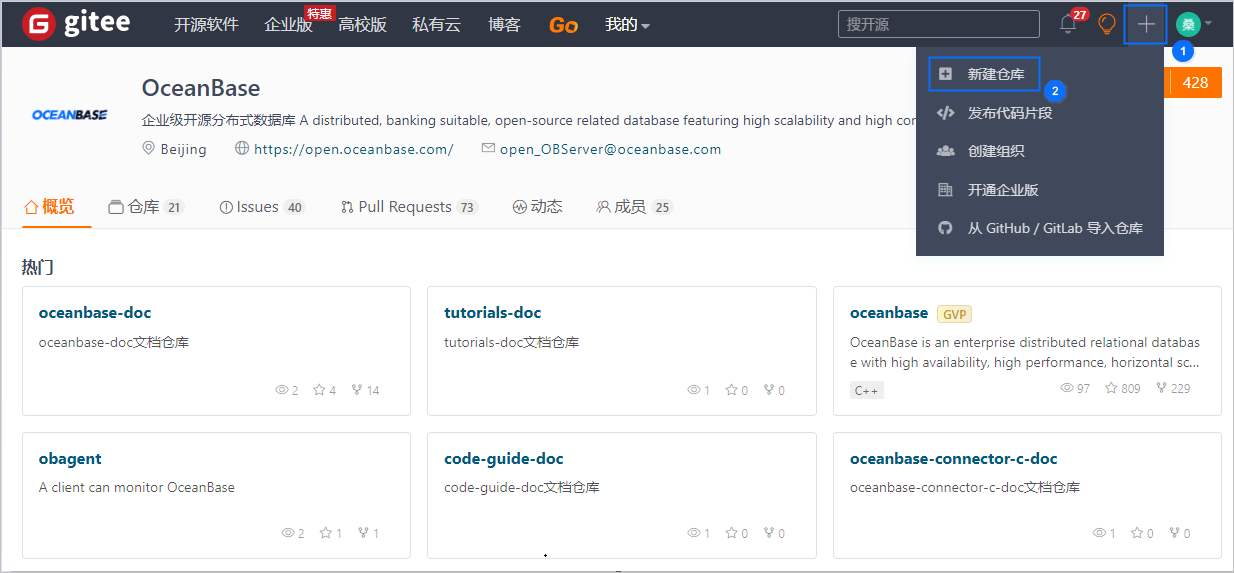Screen dimensions: 1234x573
Task: Click the 热门 section heading
Action: point(38,267)
